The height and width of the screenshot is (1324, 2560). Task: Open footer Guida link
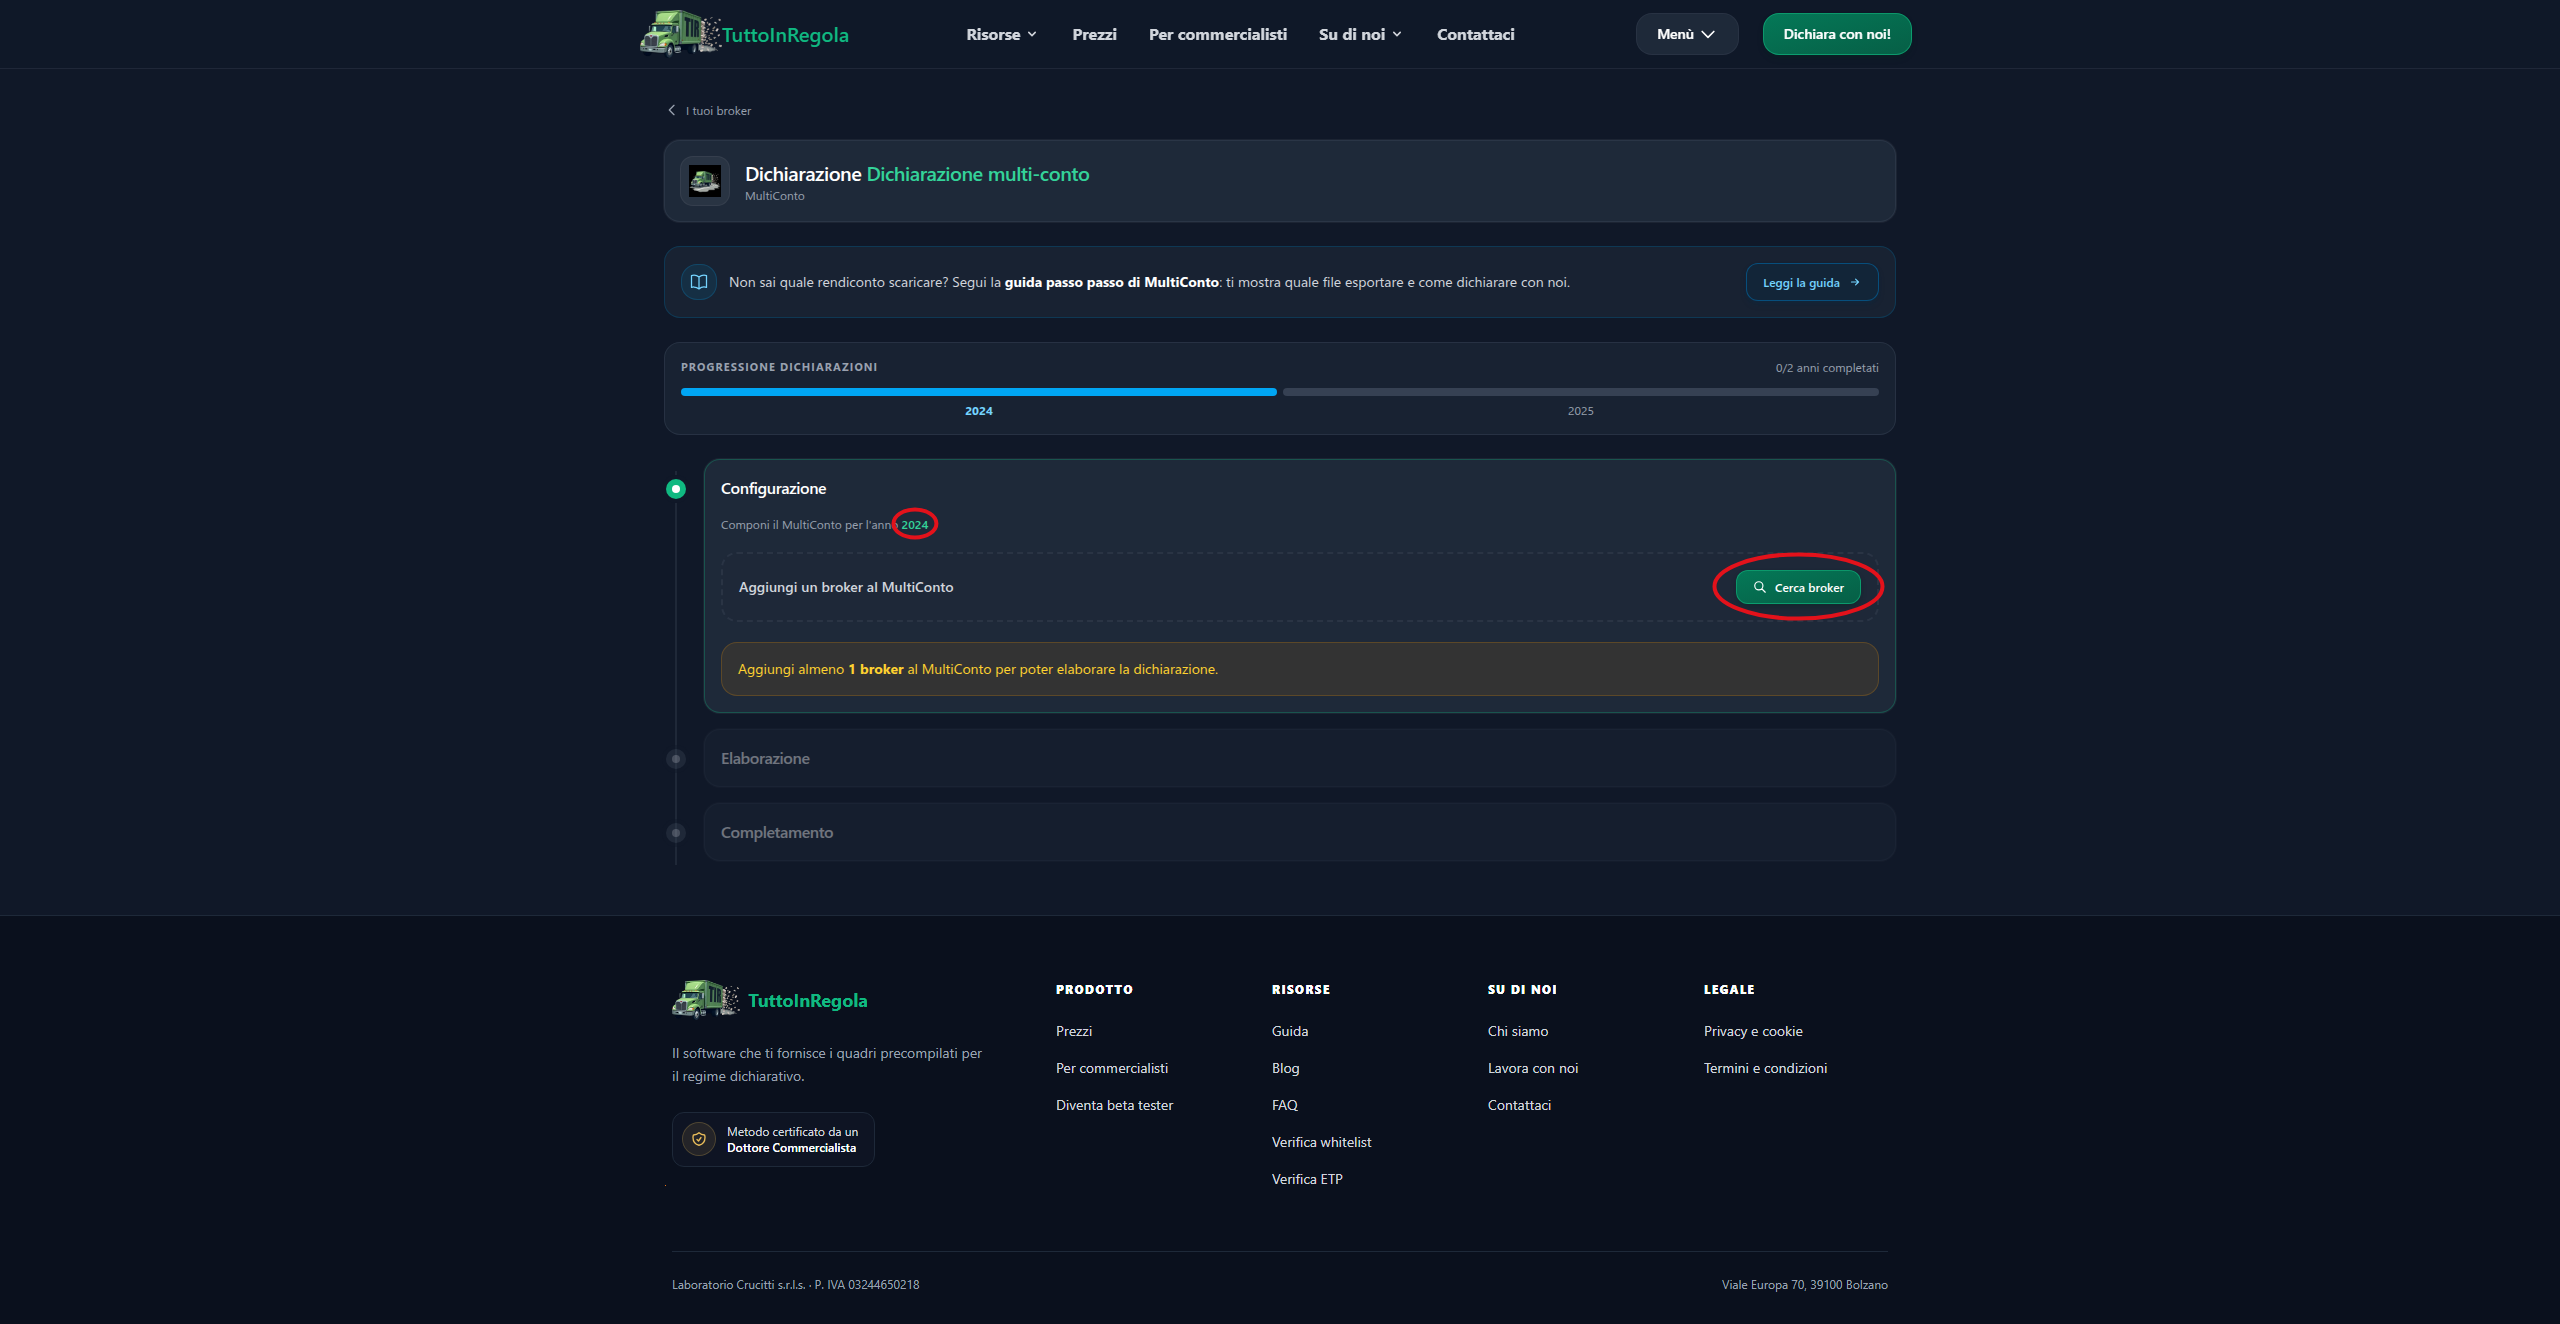(1290, 1031)
